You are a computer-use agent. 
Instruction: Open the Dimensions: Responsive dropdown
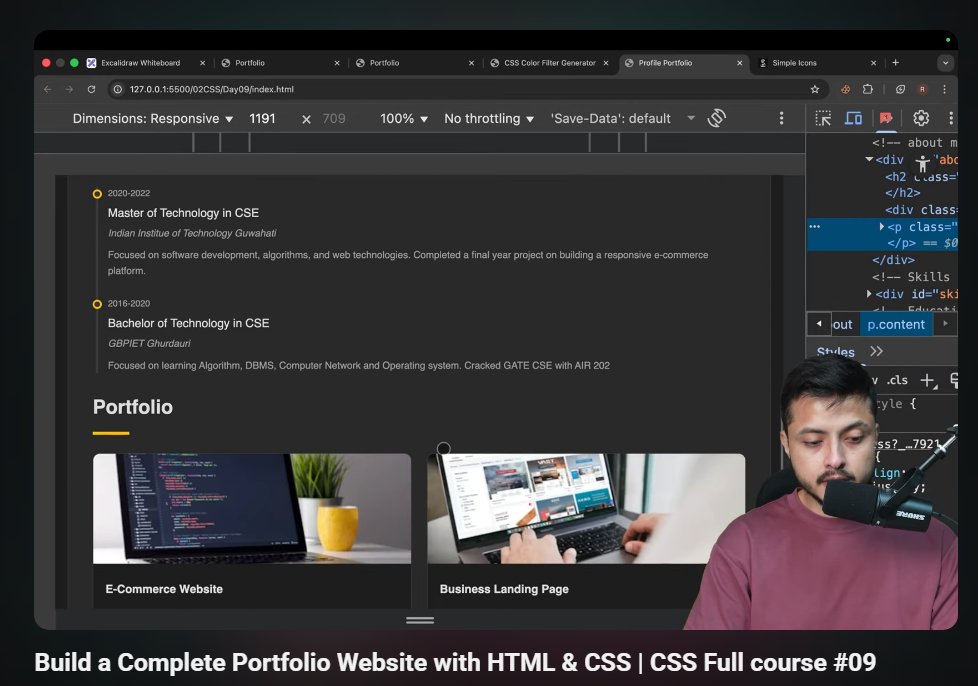click(152, 118)
